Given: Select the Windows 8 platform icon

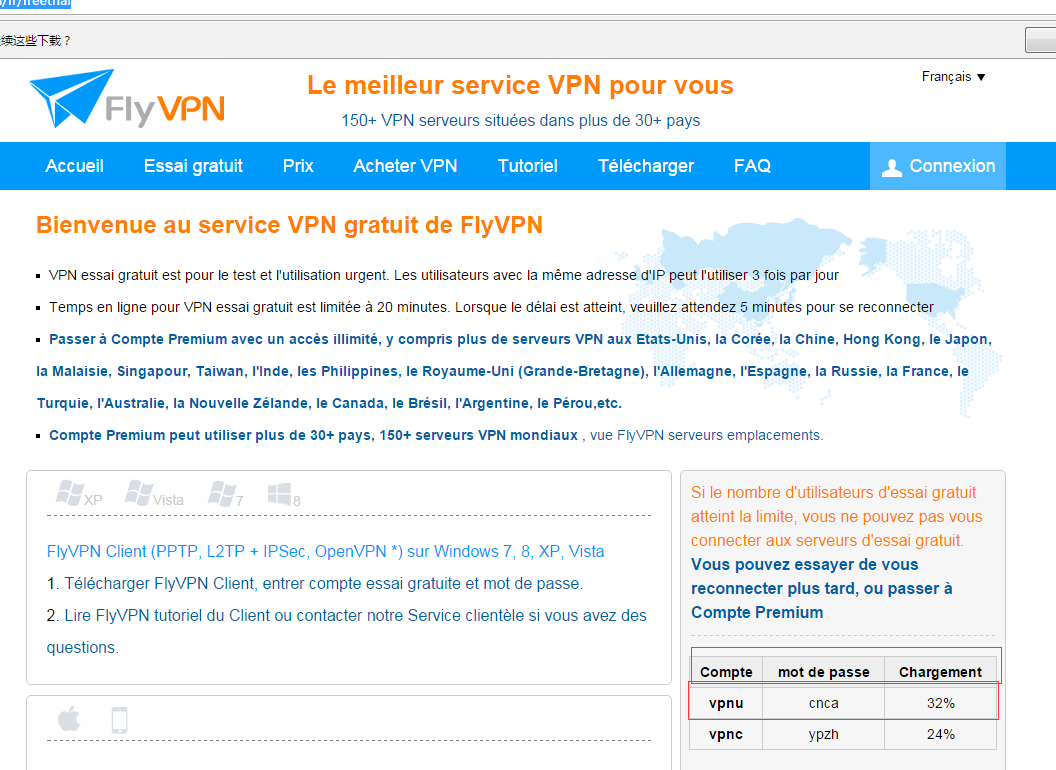Looking at the screenshot, I should coord(284,495).
